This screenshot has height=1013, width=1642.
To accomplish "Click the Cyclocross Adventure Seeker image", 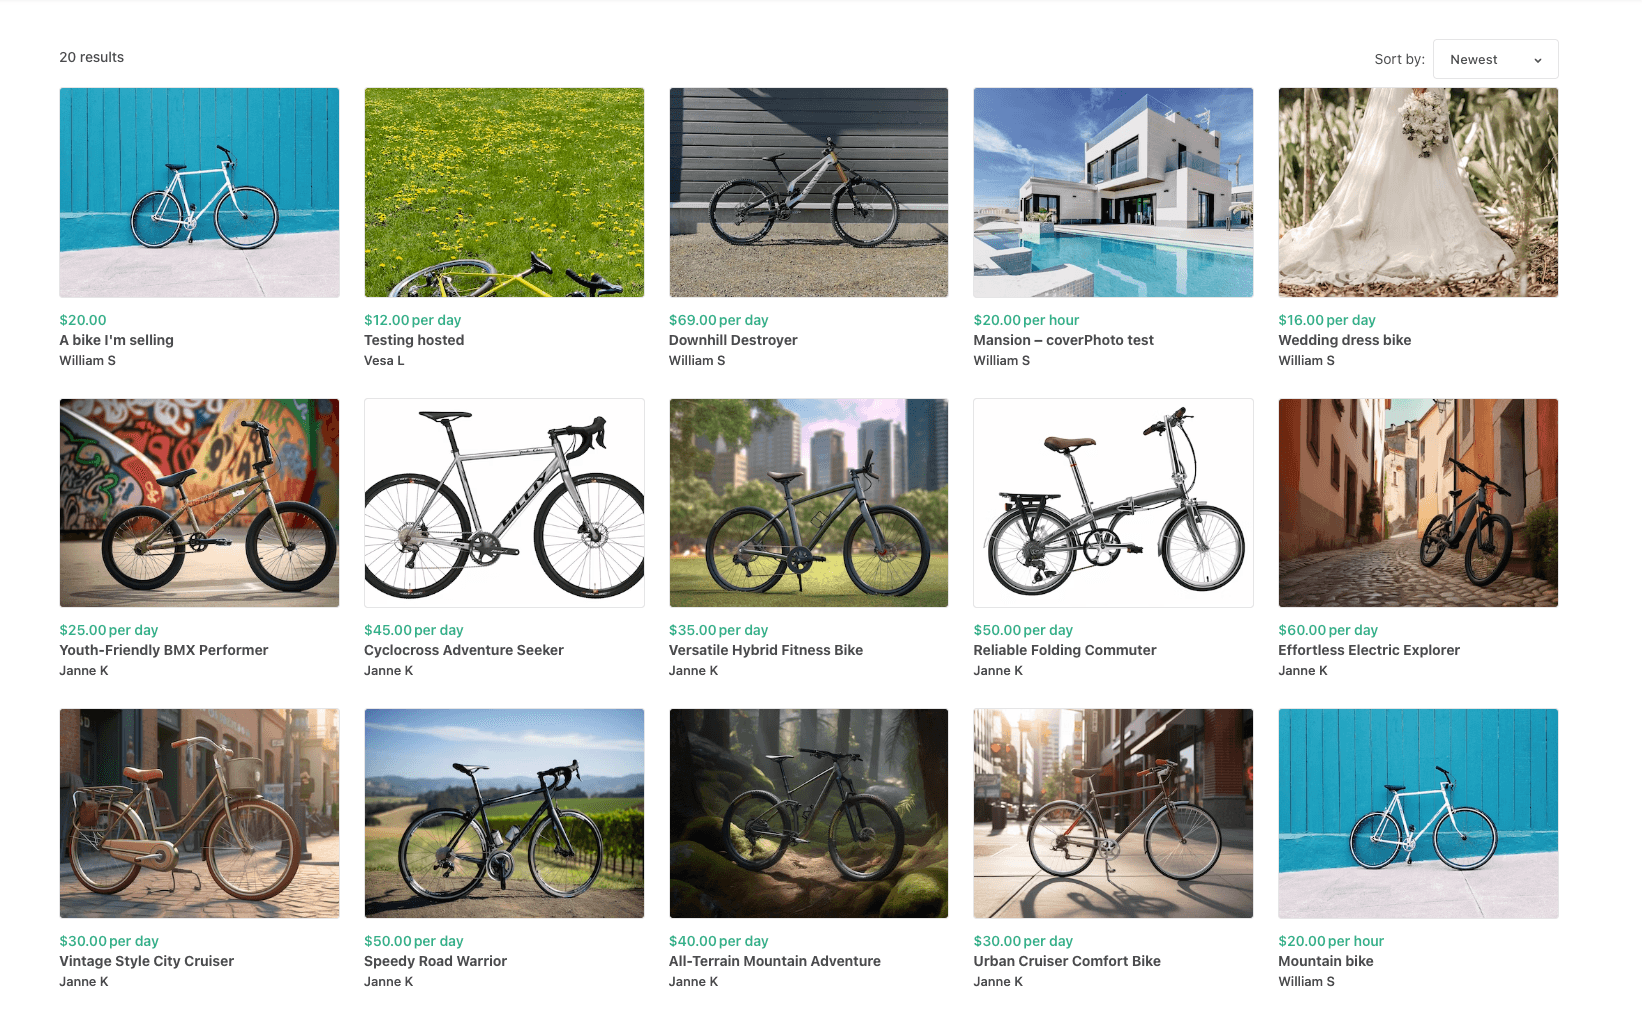I will point(504,503).
